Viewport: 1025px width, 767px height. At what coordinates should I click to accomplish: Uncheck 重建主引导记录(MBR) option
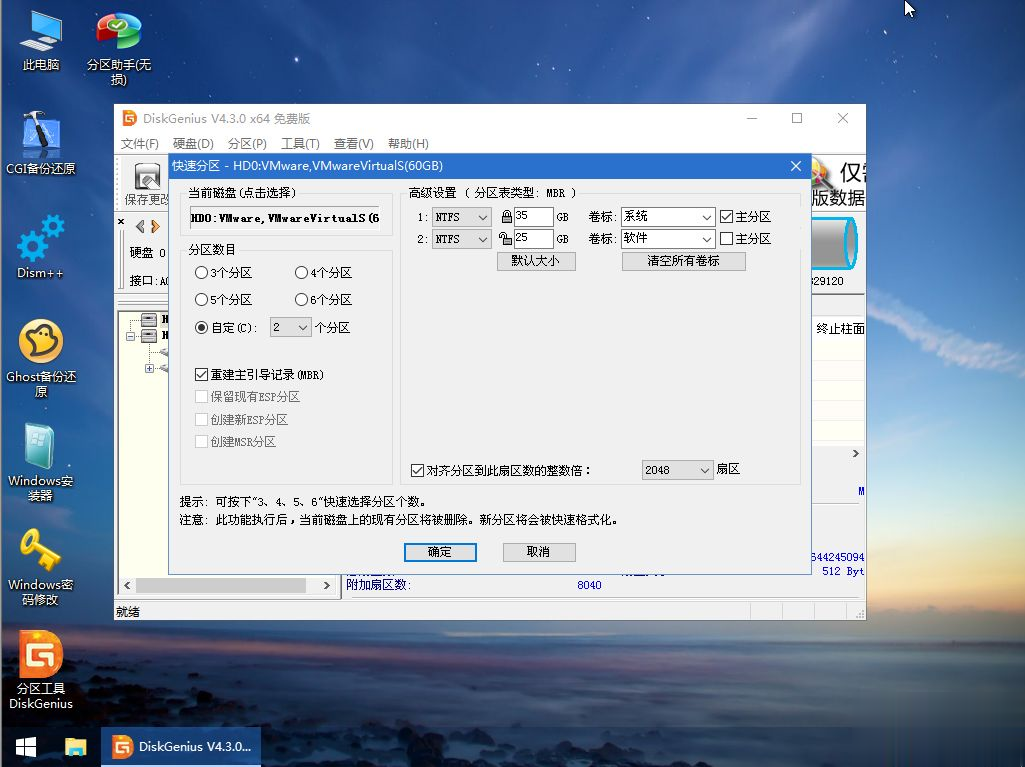202,374
